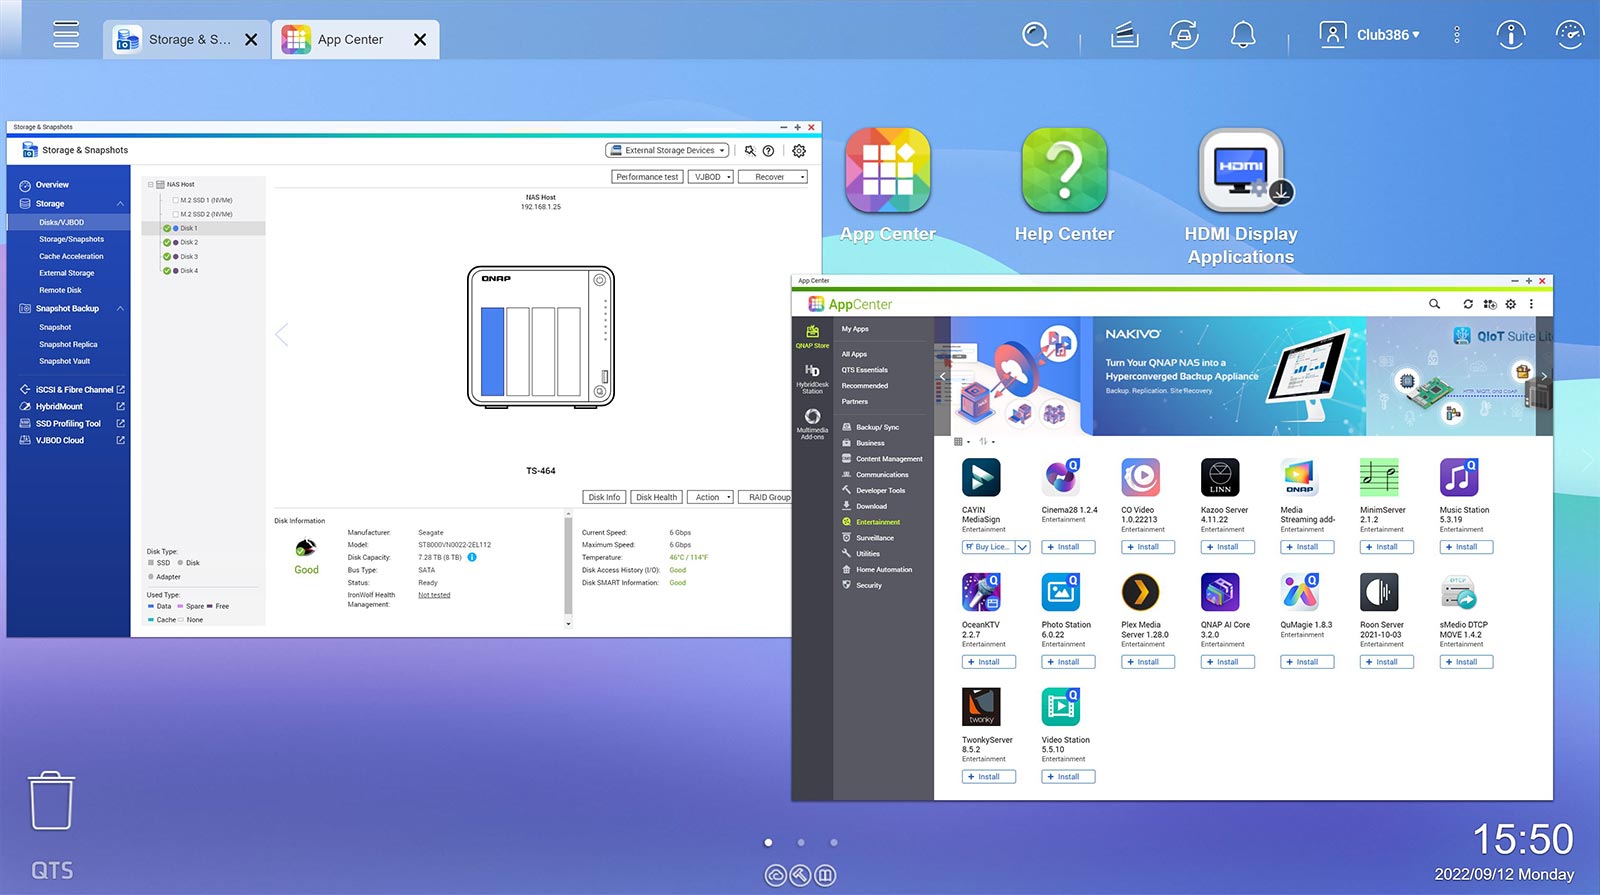Open Background Tasks icon in top bar
This screenshot has width=1600, height=895.
pyautogui.click(x=1125, y=36)
